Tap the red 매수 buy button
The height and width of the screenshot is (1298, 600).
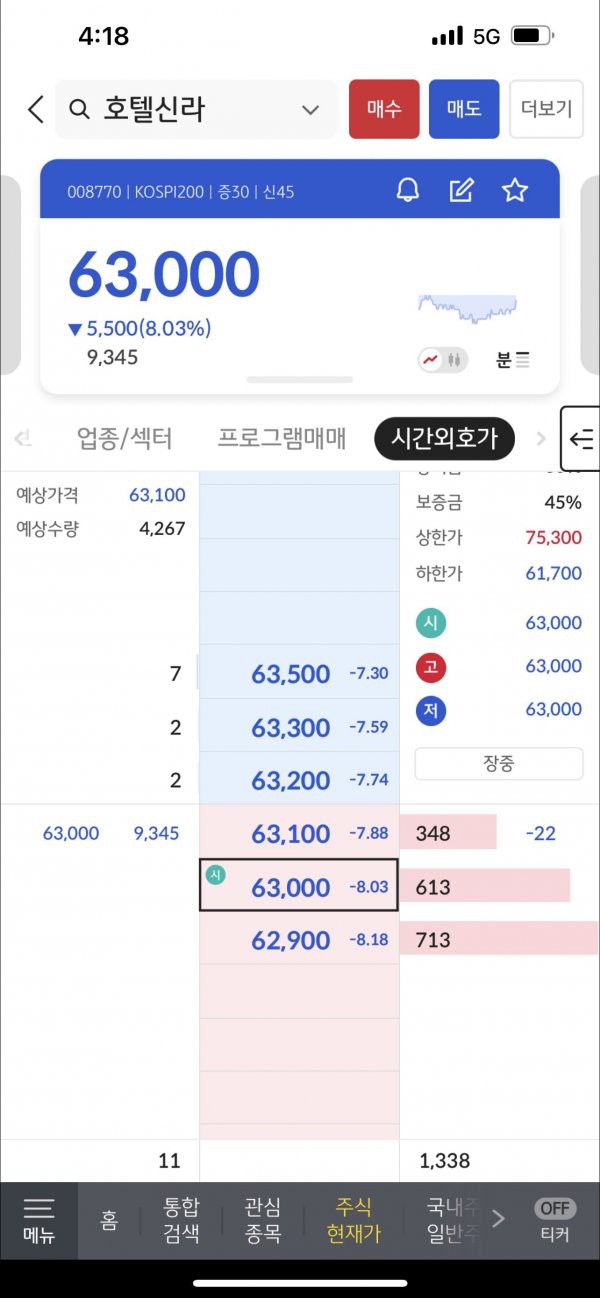pyautogui.click(x=384, y=109)
